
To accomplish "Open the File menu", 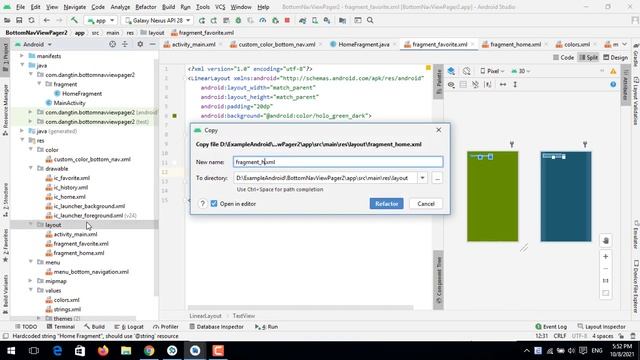I will [x=20, y=7].
